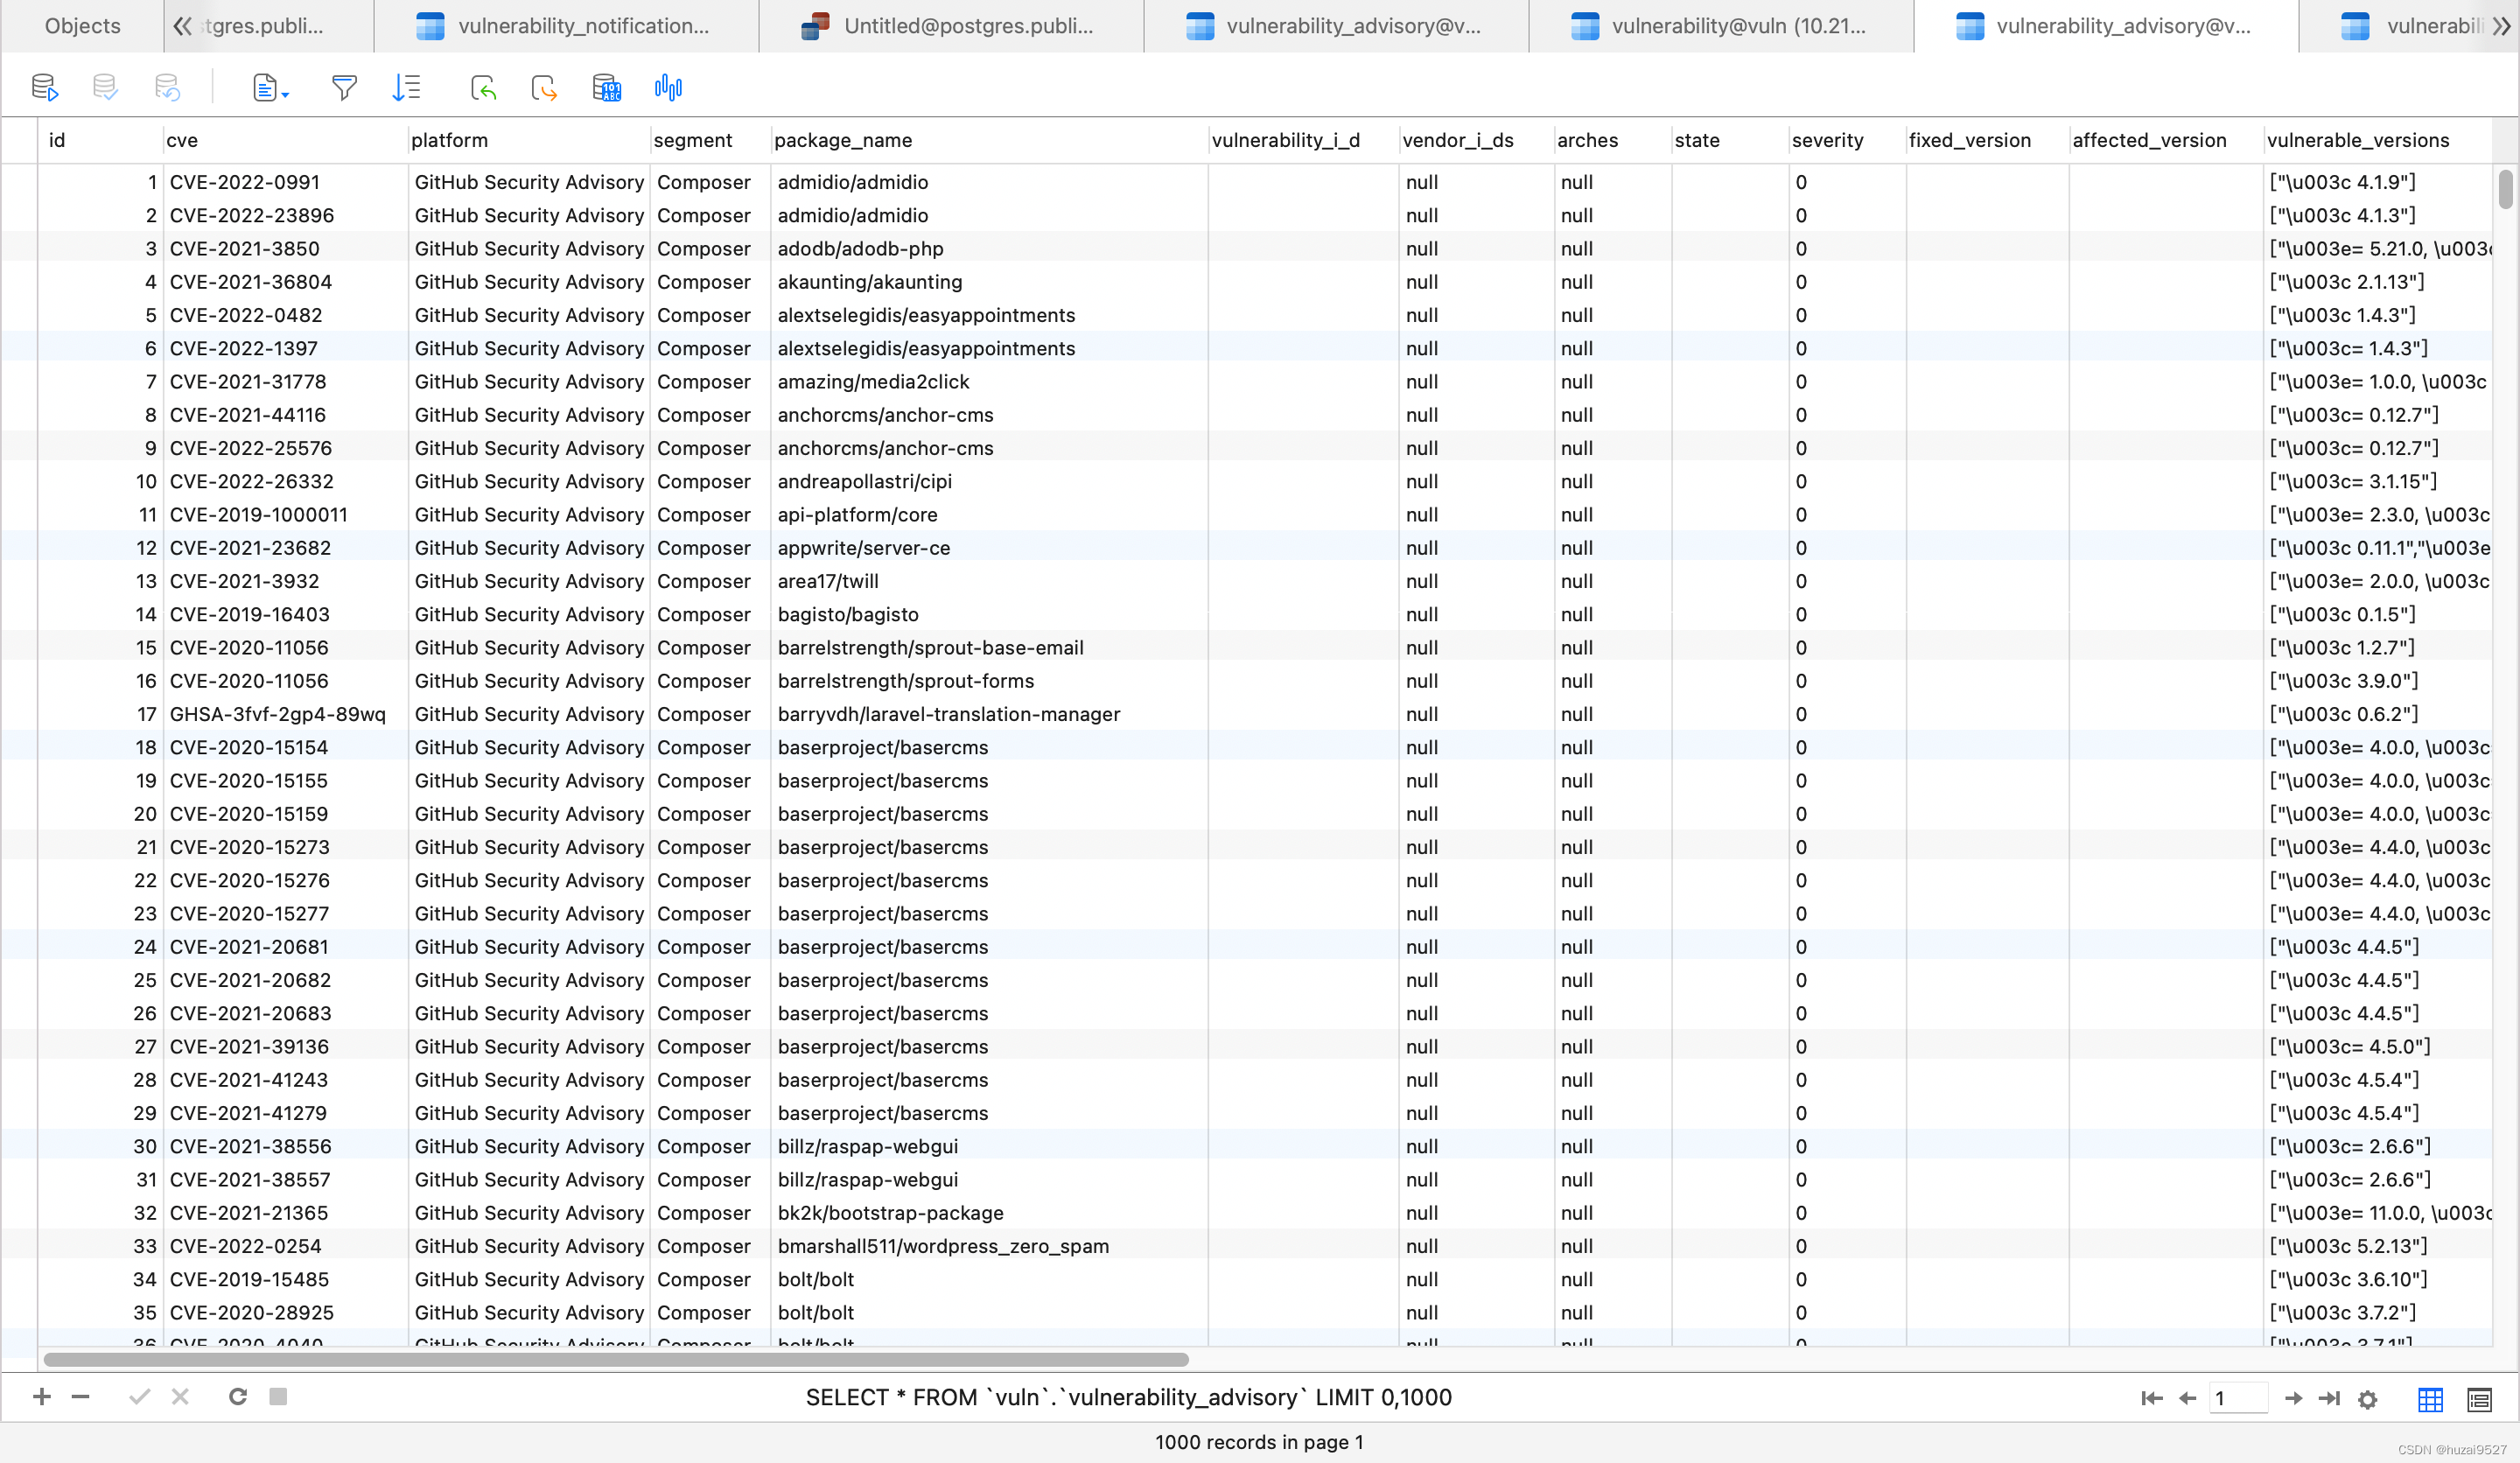Open the pagination settings gear
2520x1463 pixels.
click(x=2367, y=1399)
